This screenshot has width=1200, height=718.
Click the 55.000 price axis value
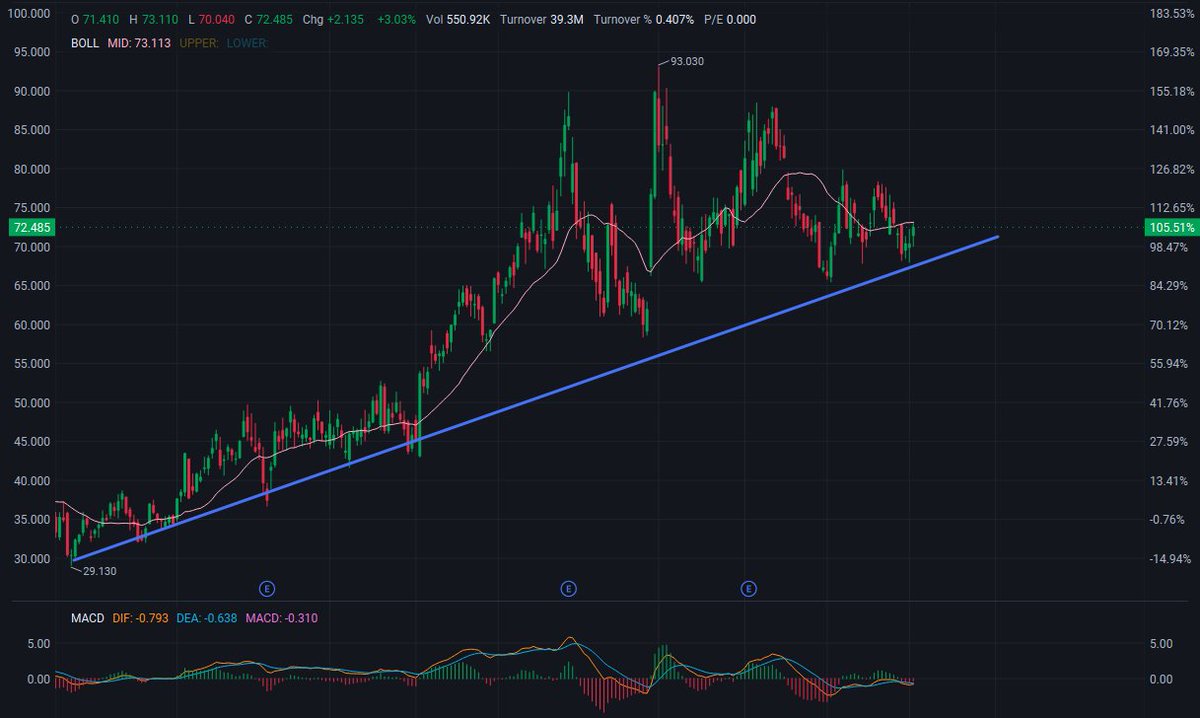point(30,364)
